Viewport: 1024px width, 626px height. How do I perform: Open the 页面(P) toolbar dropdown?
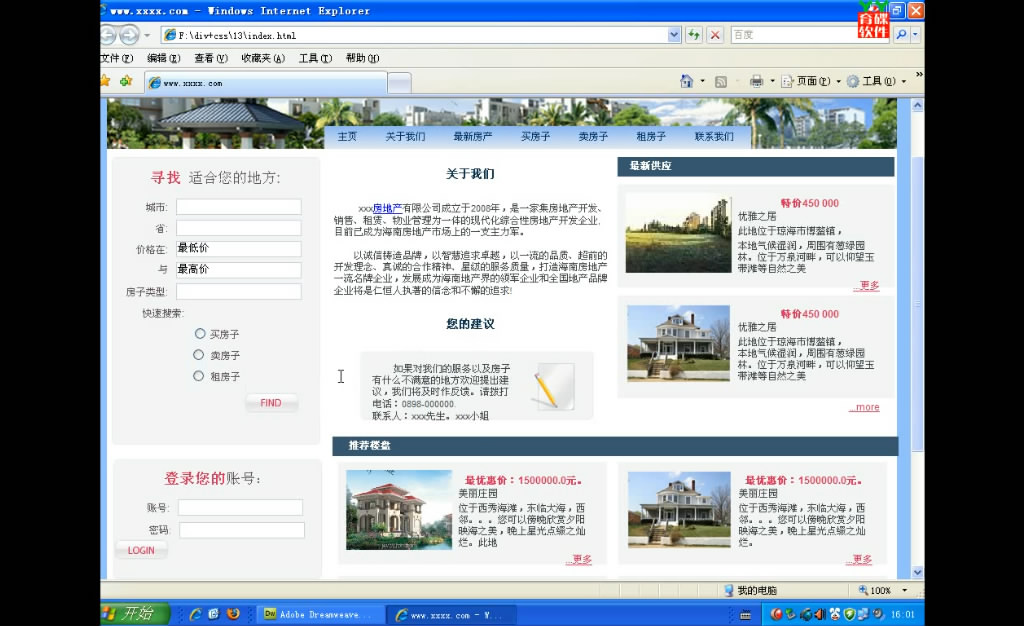tap(811, 82)
